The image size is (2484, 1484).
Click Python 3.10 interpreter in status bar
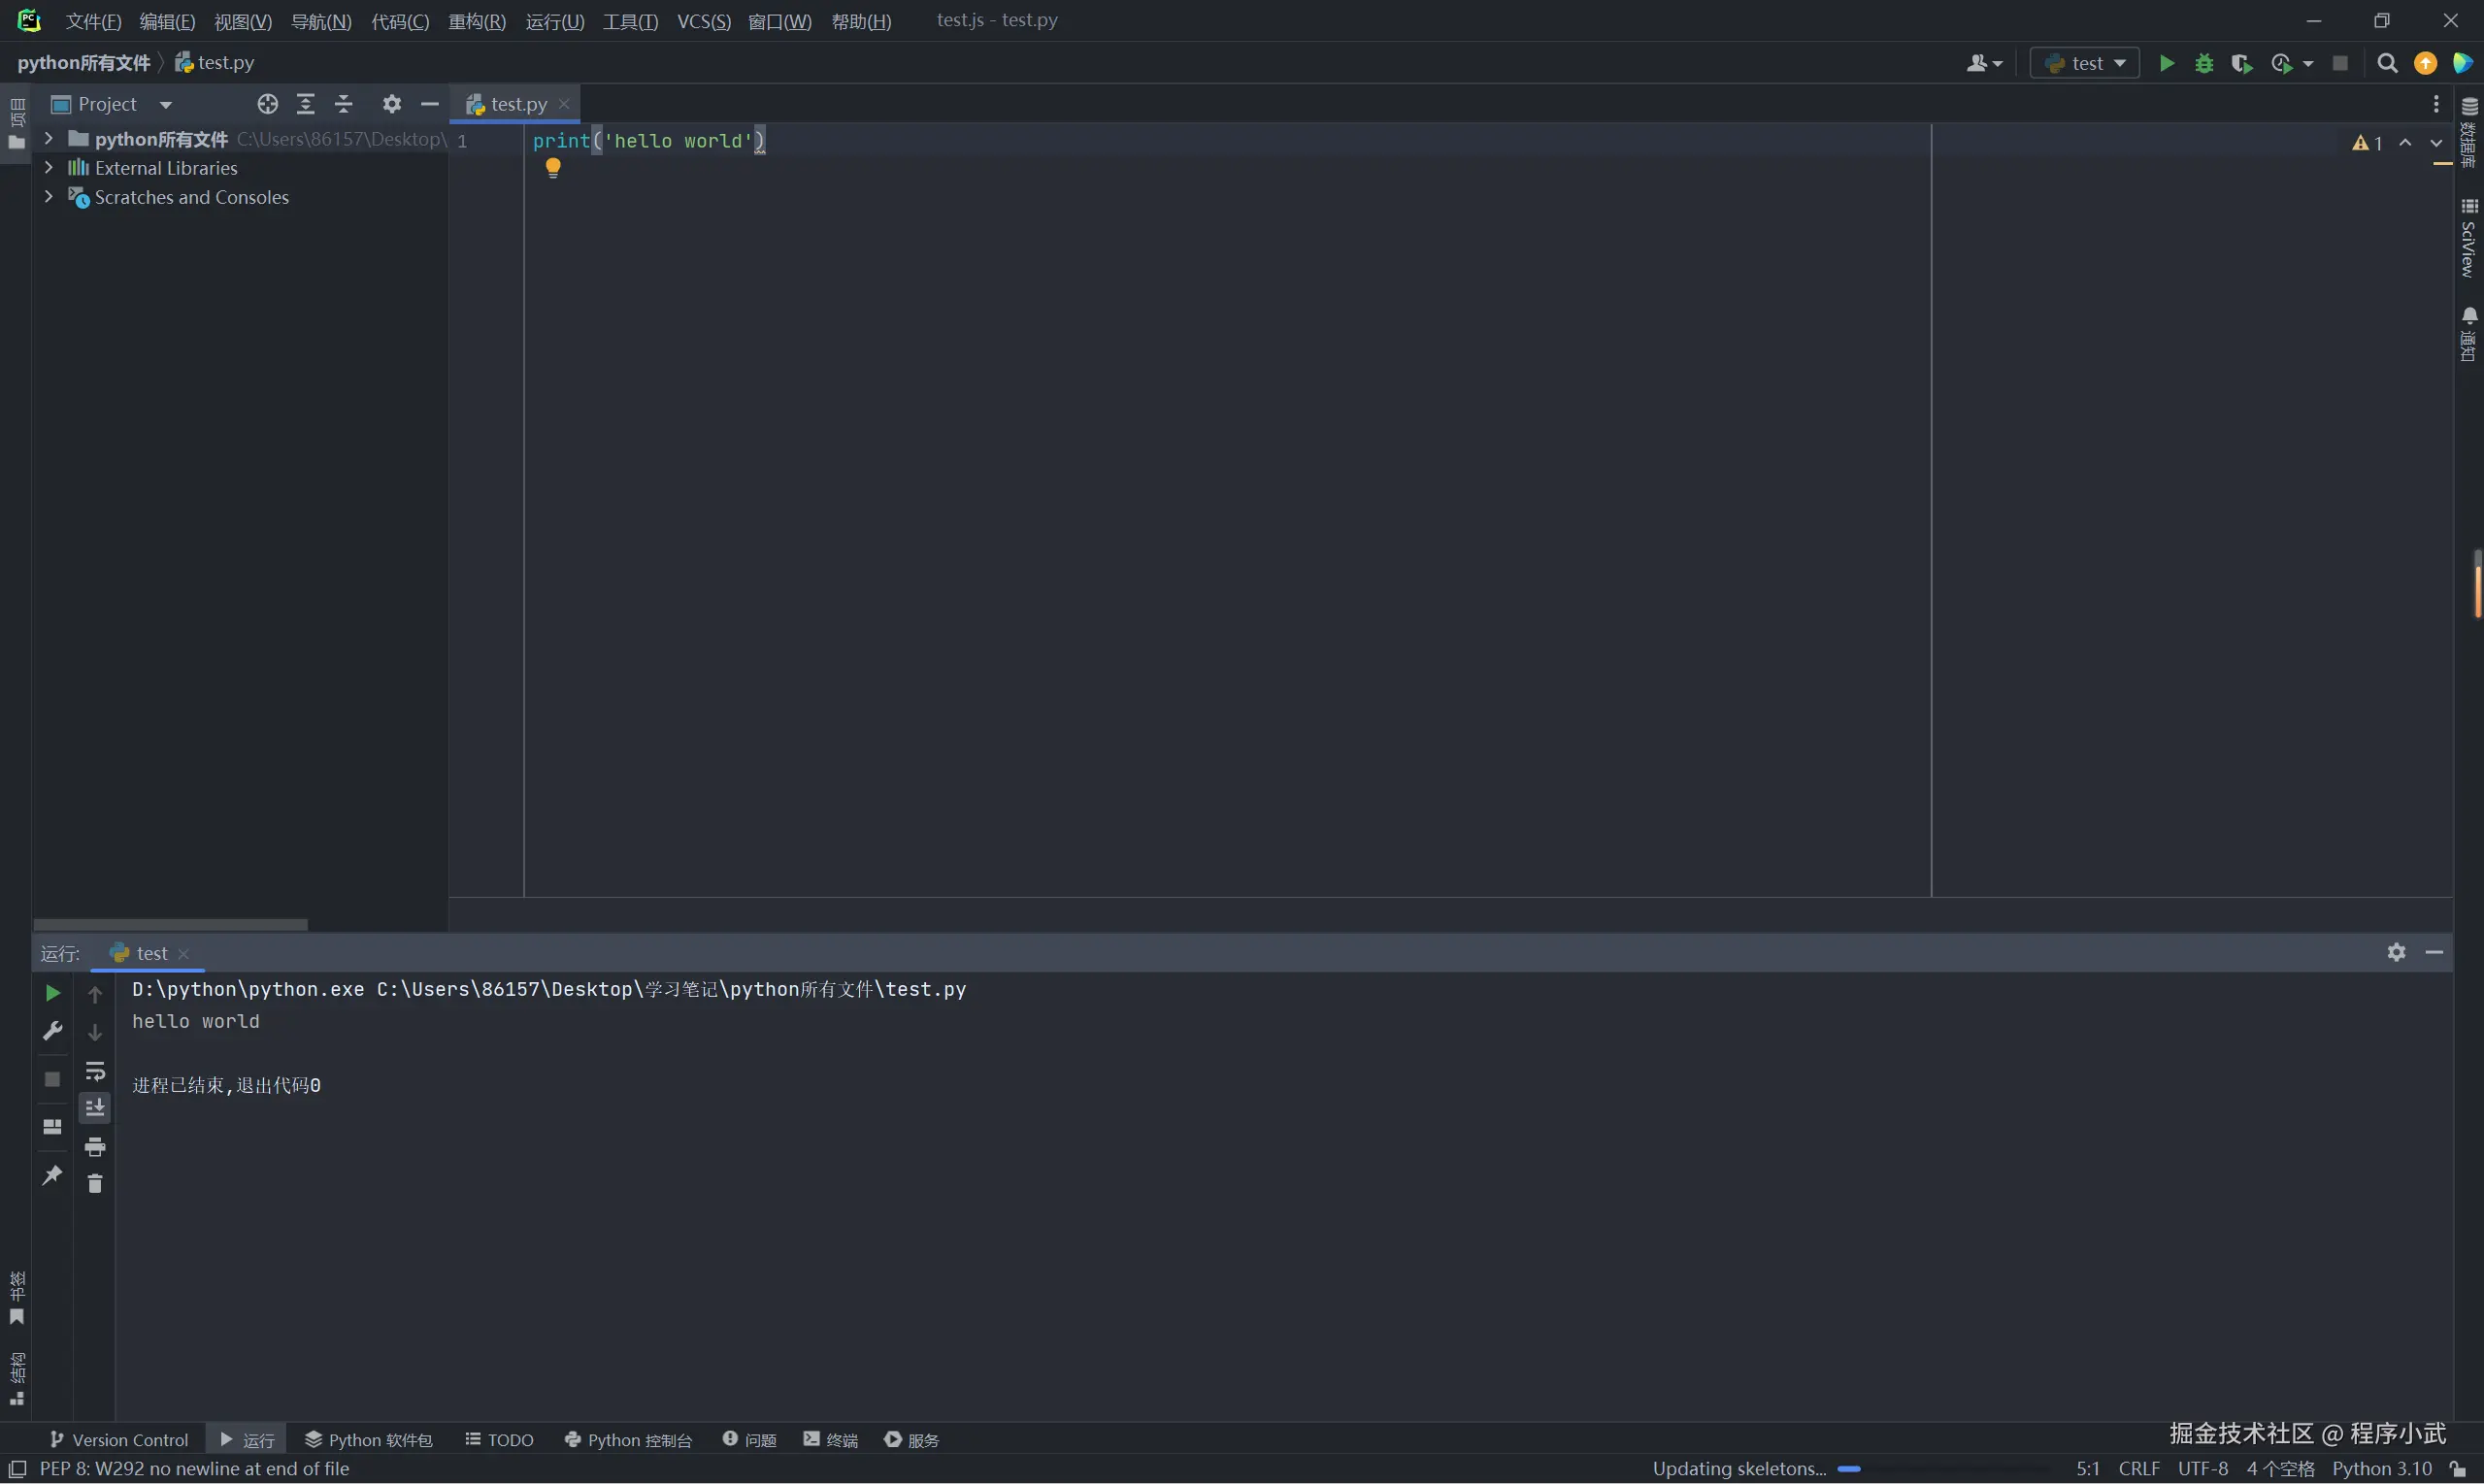click(2381, 1469)
